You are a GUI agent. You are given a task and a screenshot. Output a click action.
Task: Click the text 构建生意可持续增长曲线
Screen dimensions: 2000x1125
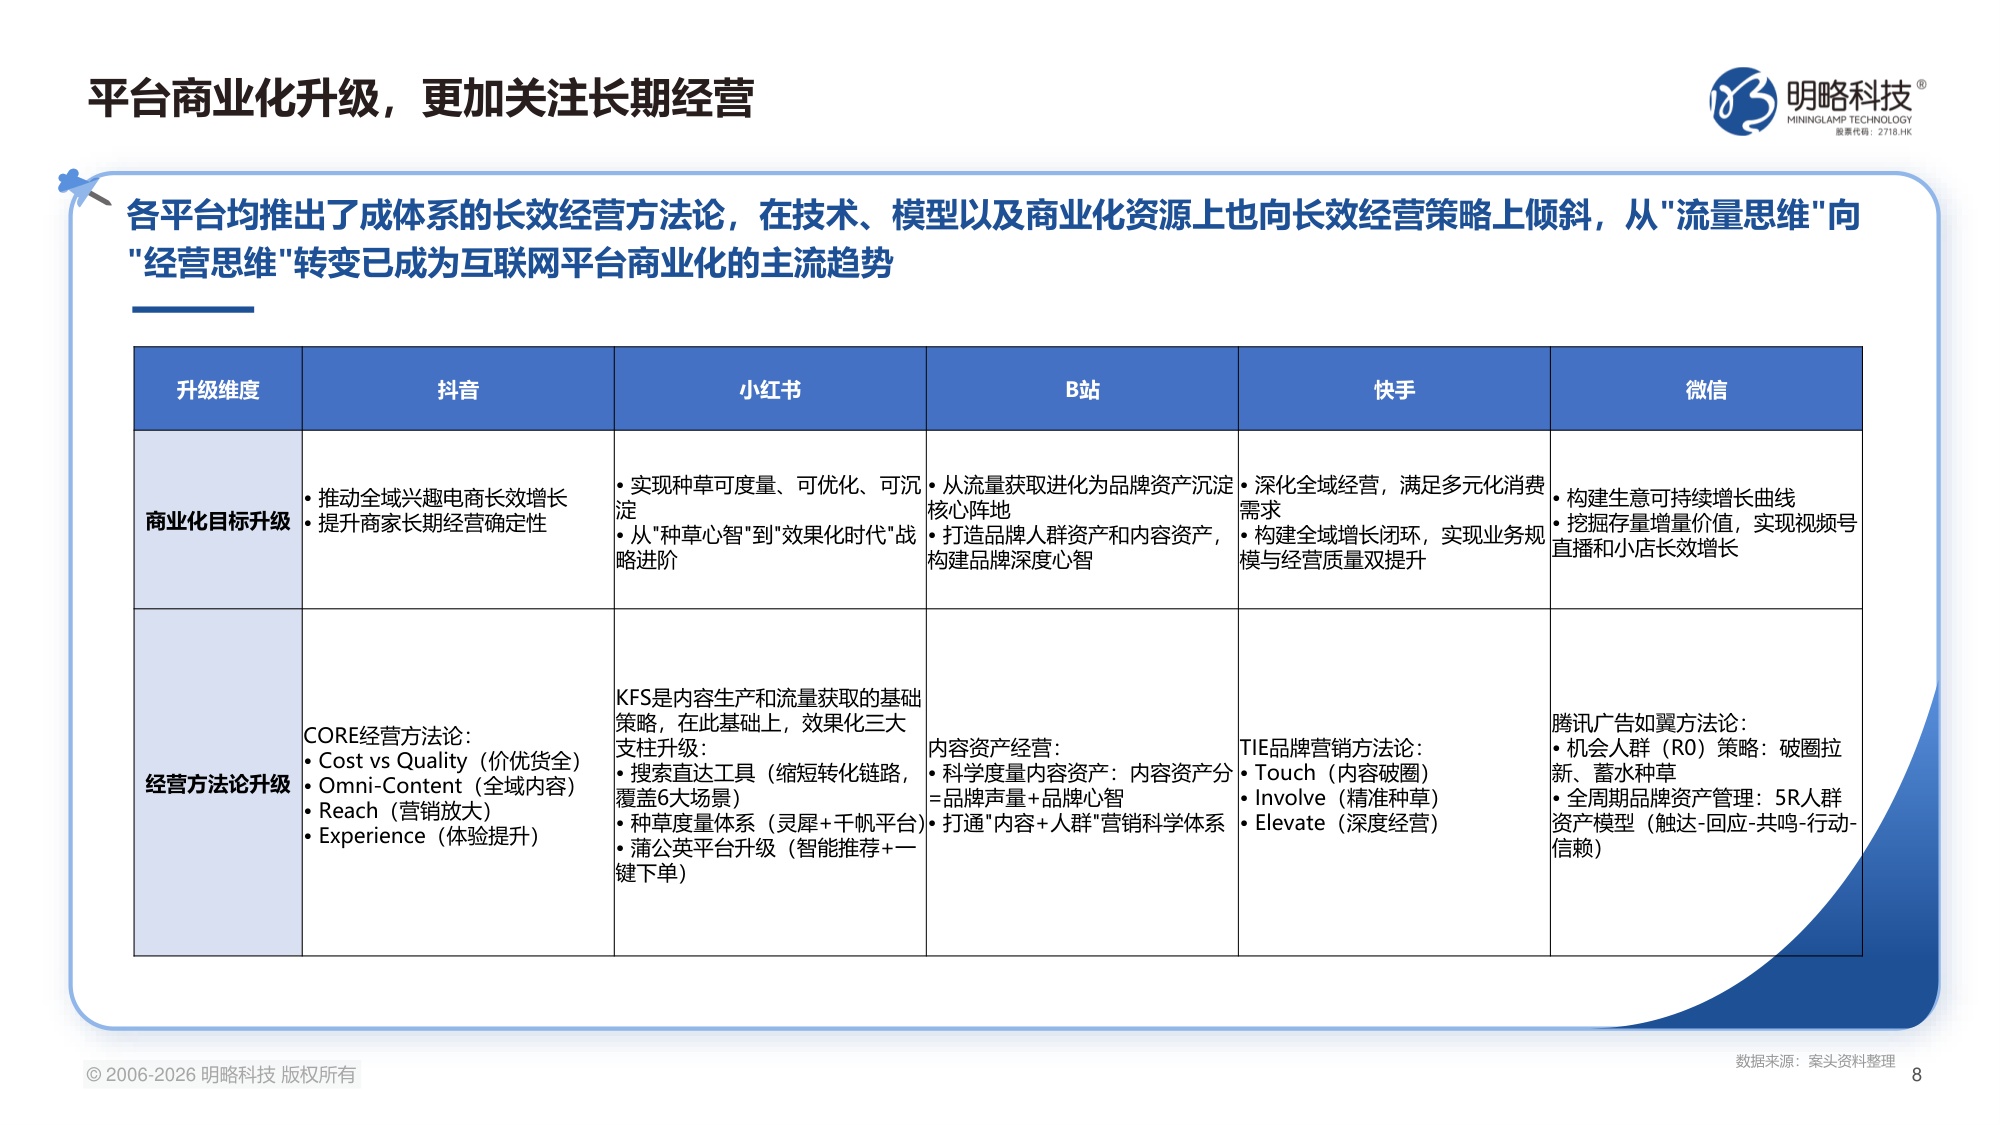coord(1681,498)
